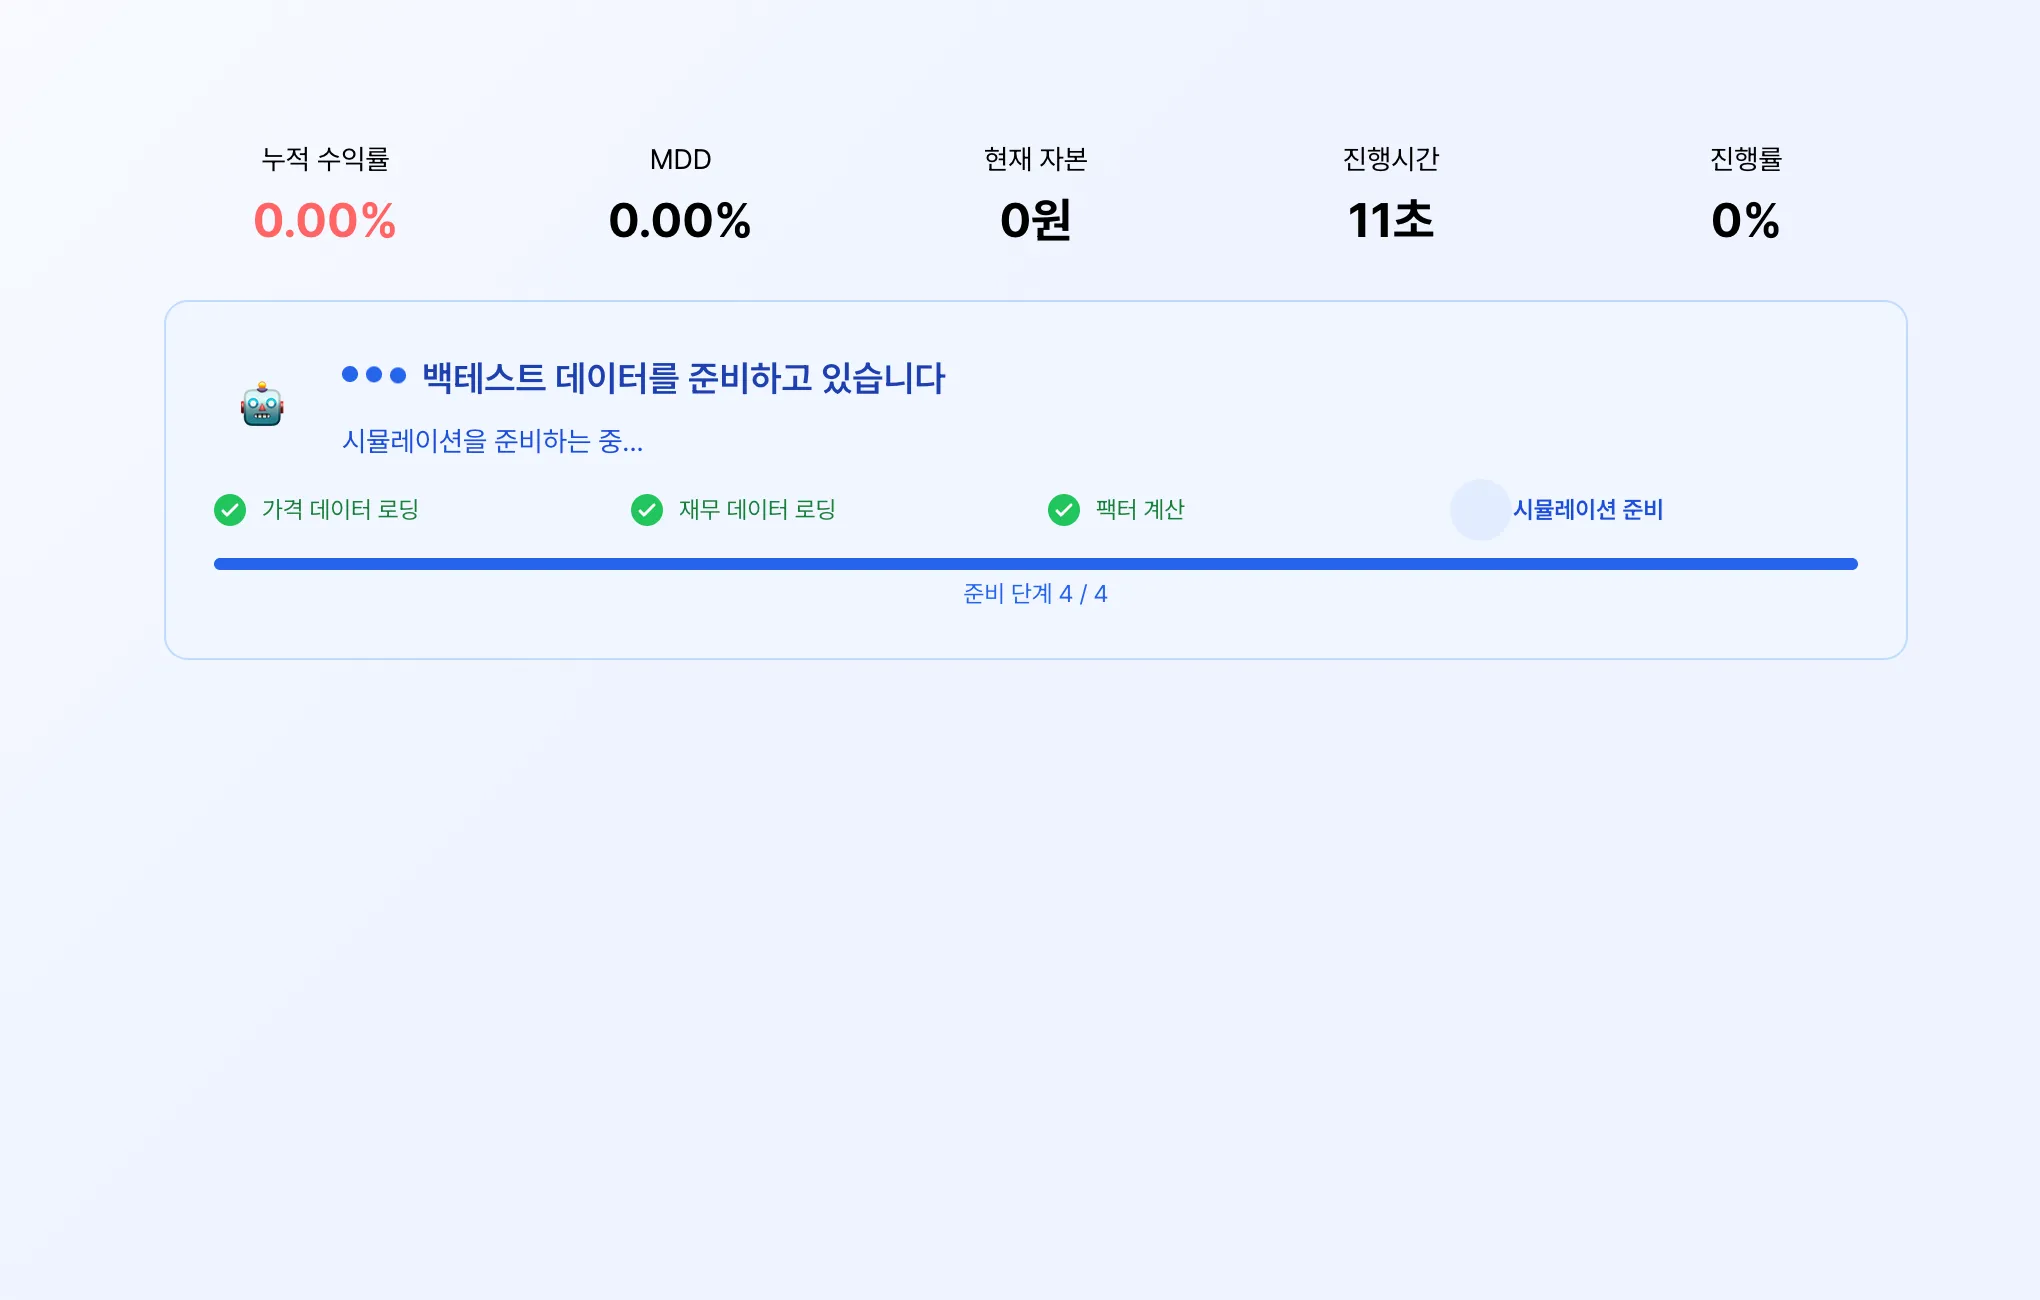Click the MDD 0.00% value
This screenshot has height=1300, width=2040.
click(x=680, y=220)
